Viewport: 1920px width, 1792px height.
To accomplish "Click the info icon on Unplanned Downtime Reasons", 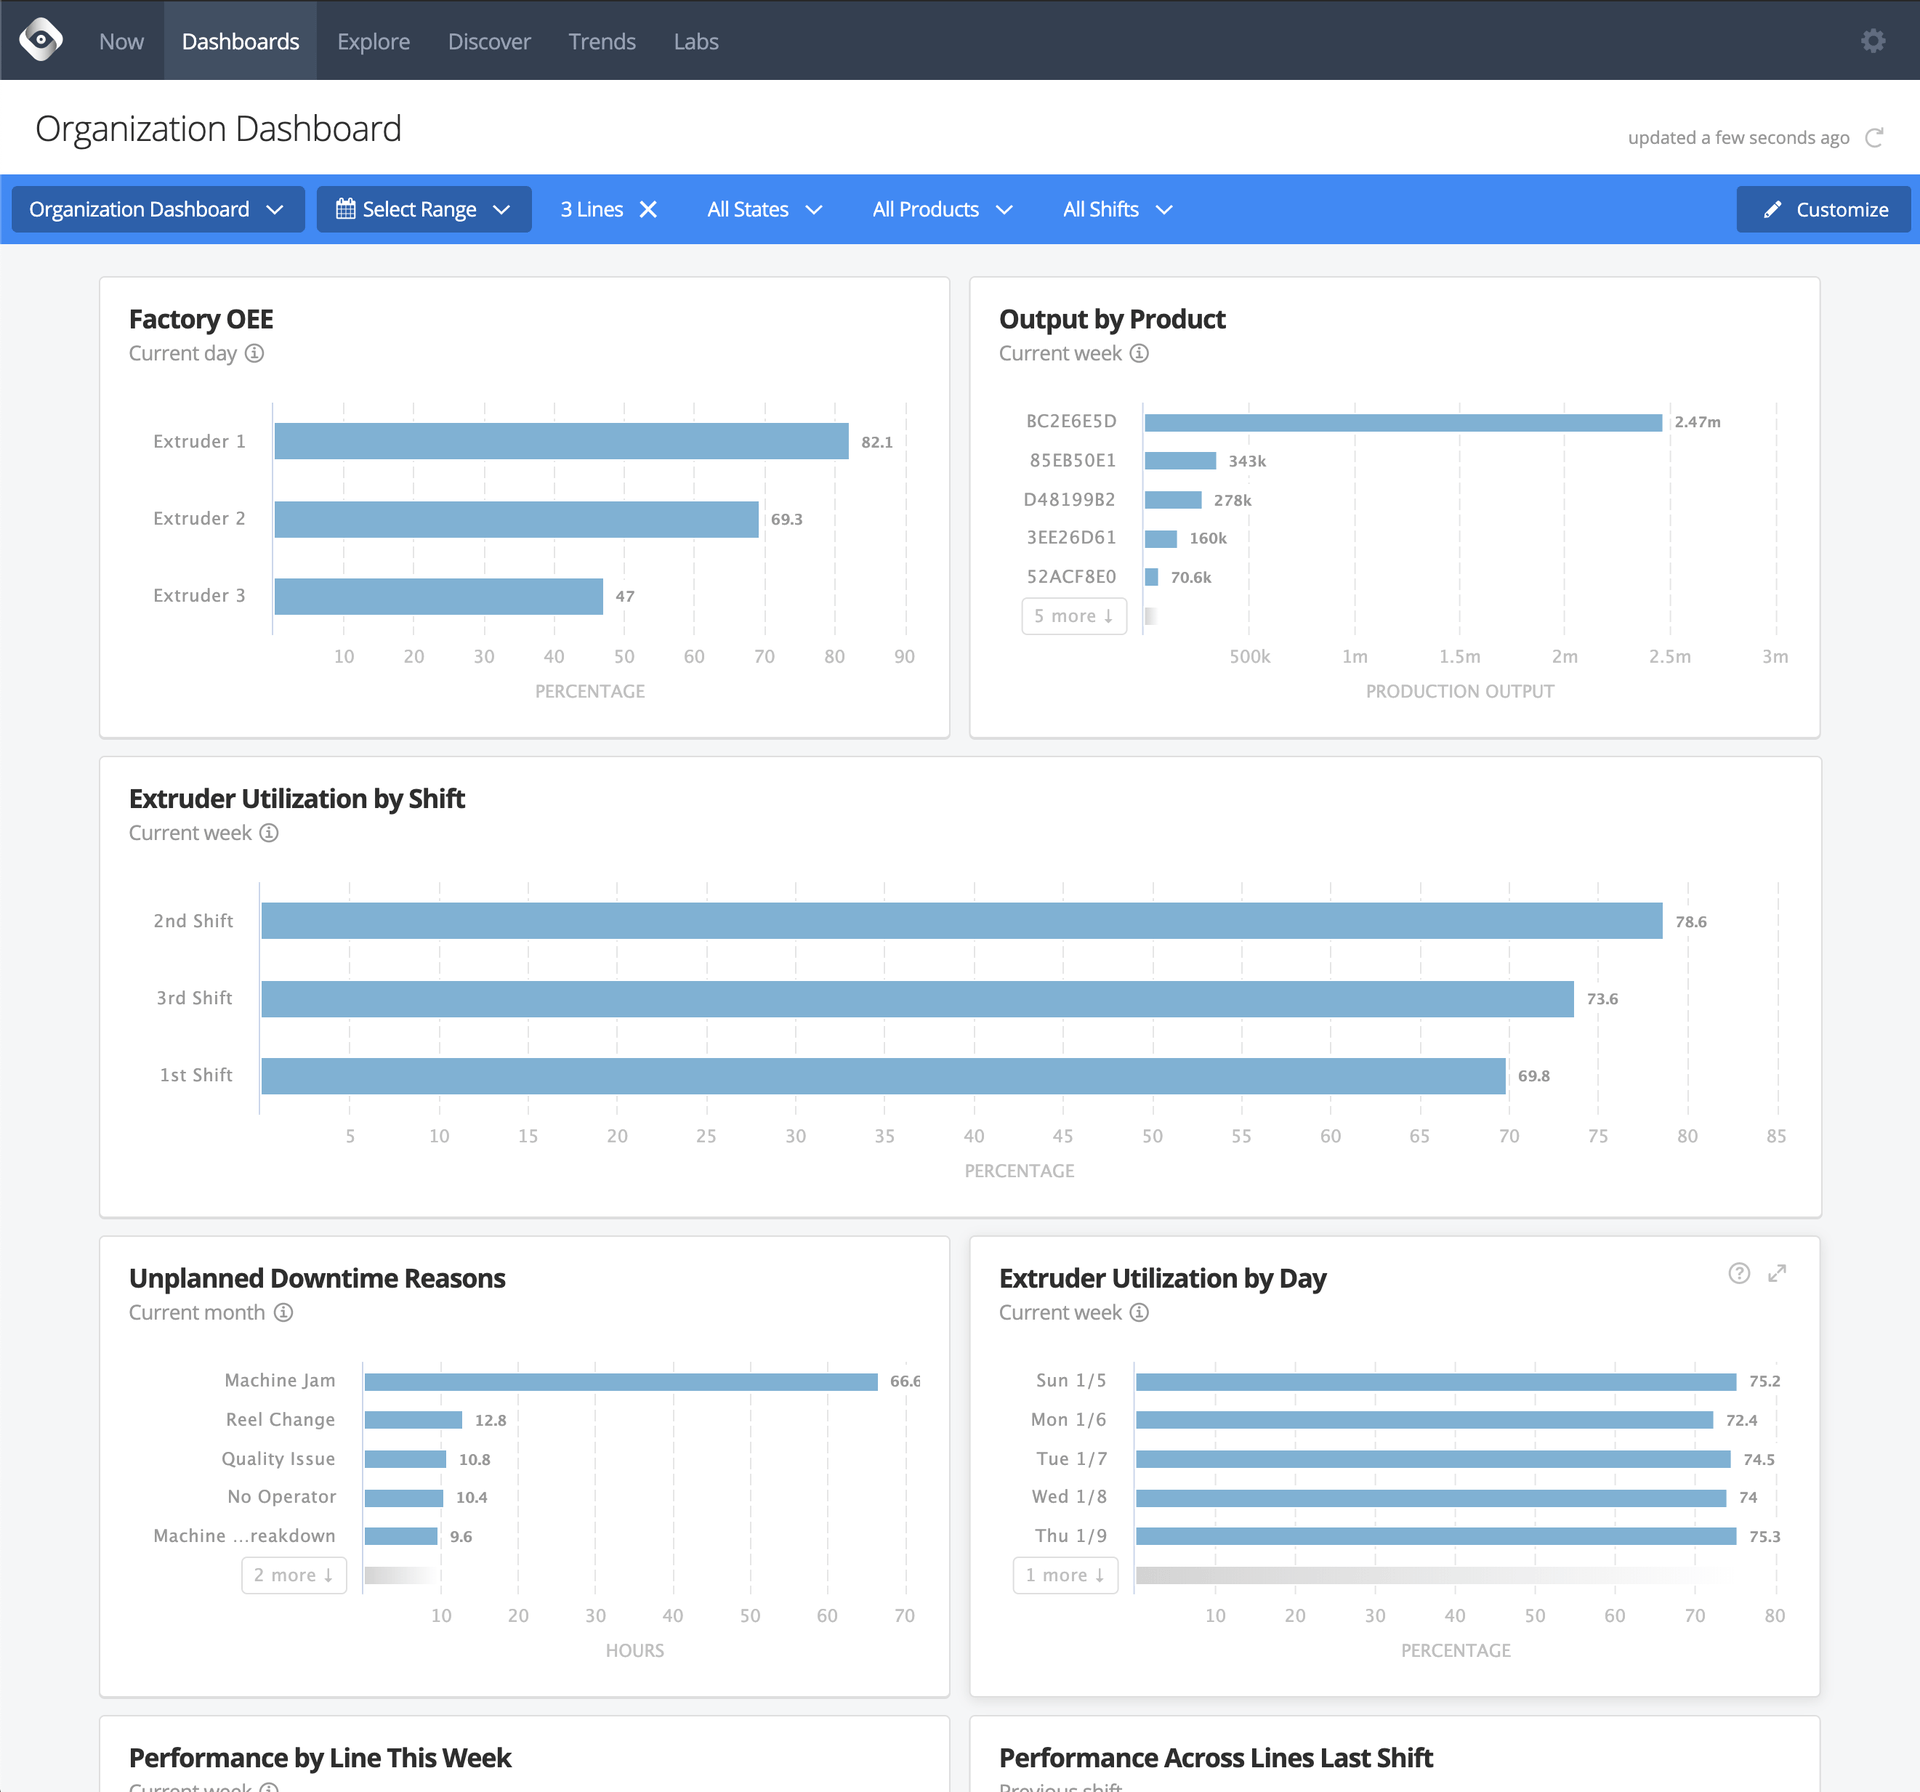I will [284, 1312].
